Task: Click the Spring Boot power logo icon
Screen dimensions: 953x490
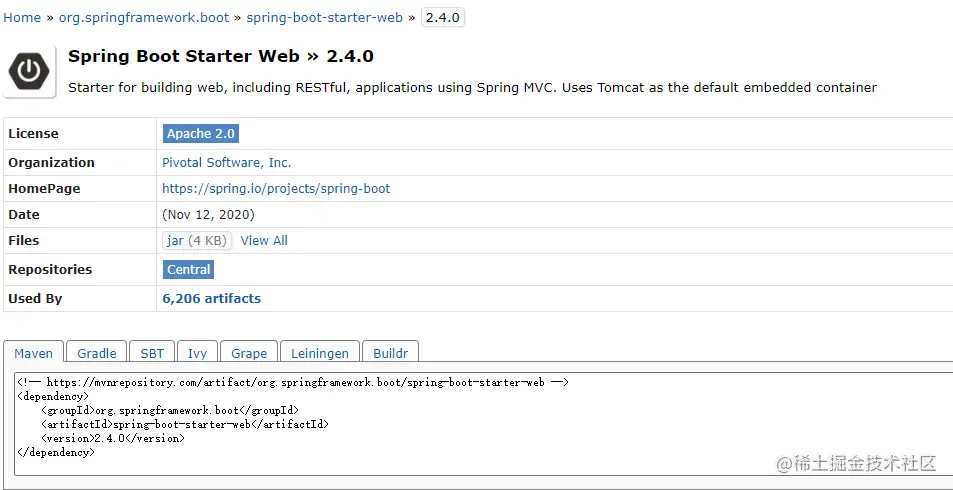Action: 30,70
